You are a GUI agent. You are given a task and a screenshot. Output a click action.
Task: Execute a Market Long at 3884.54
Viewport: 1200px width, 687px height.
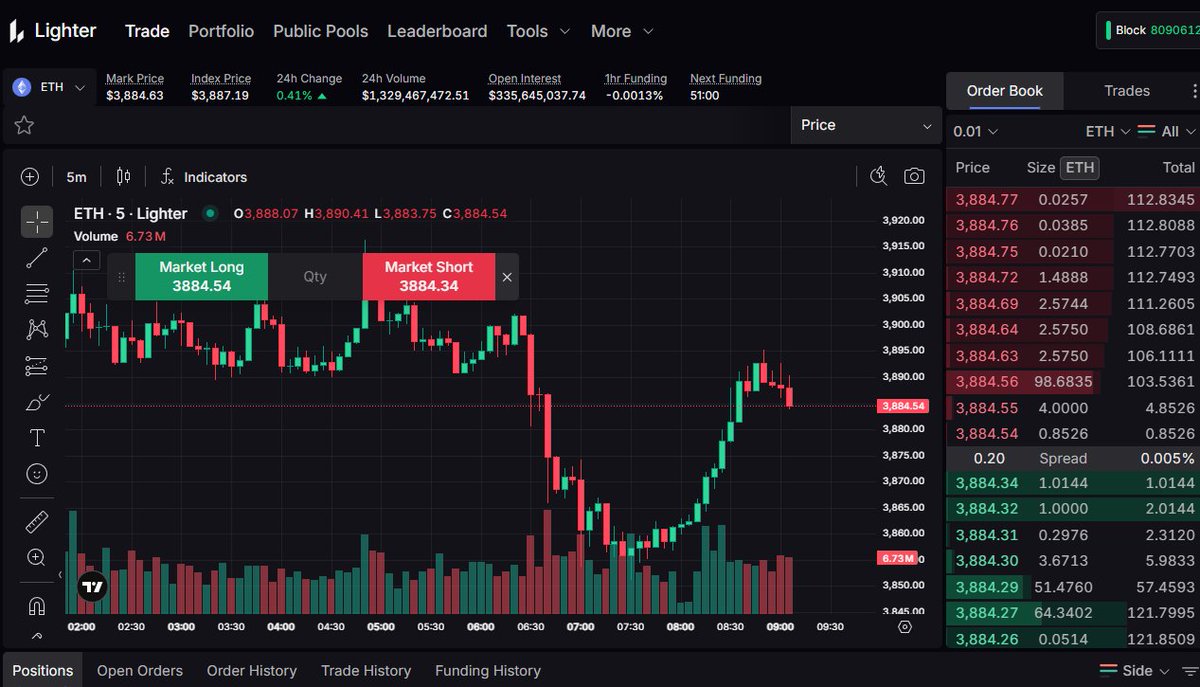point(201,276)
